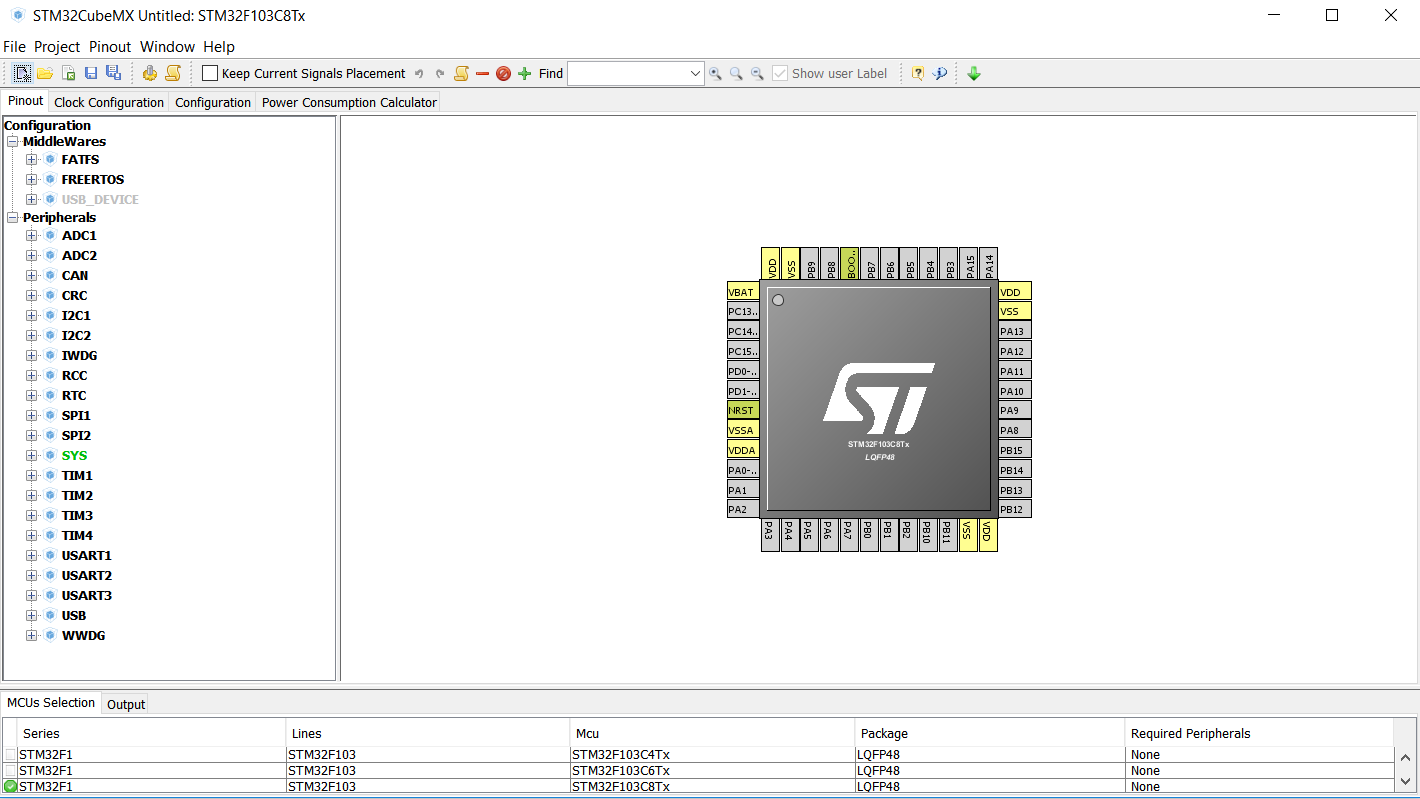
Task: Click pin PA9 on the chip diagram
Action: click(1013, 410)
